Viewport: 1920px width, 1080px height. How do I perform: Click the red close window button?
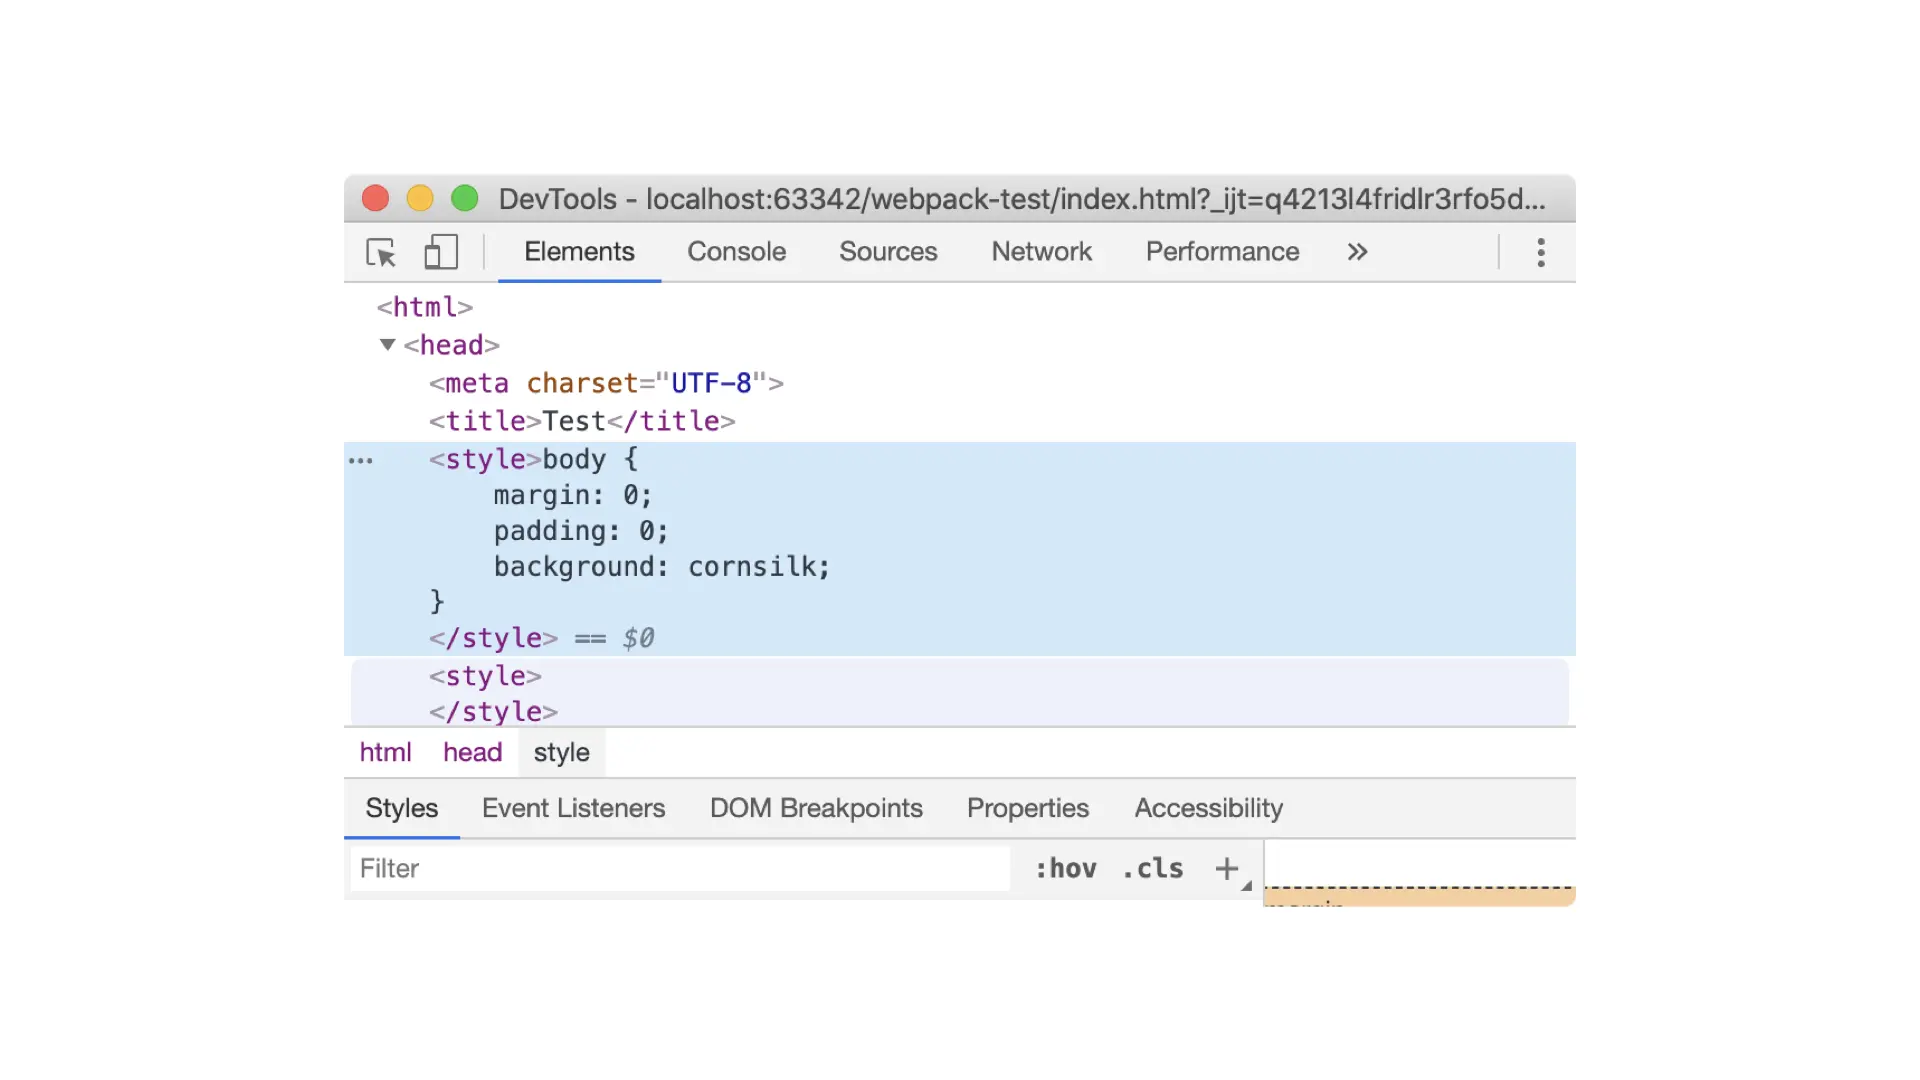click(375, 198)
